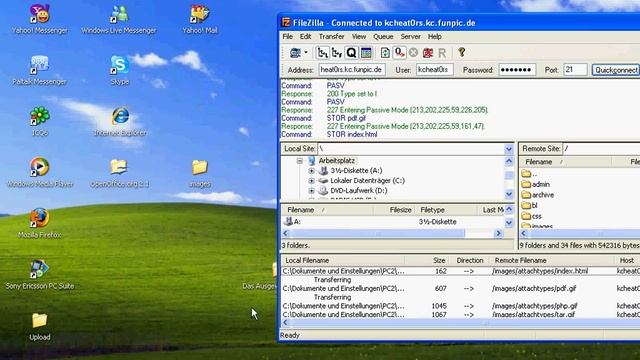640x360 pixels.
Task: Toggle remote directory tree view icon
Action: coord(337,53)
